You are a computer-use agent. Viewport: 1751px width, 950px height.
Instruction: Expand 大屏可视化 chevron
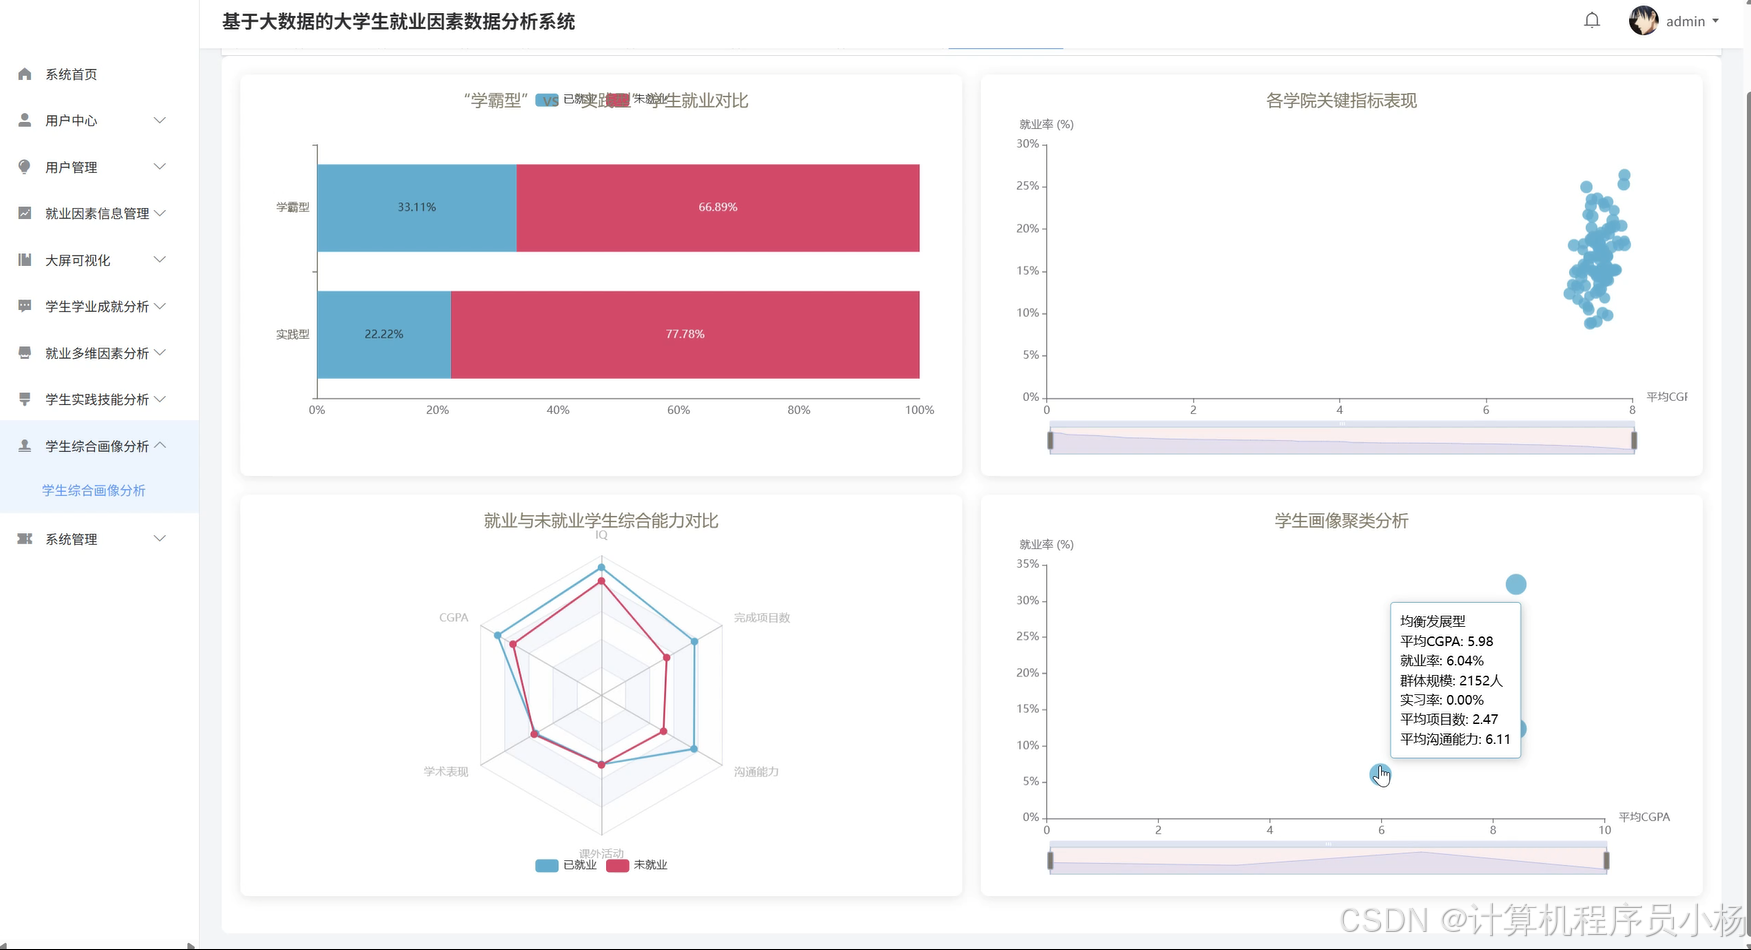tap(160, 260)
